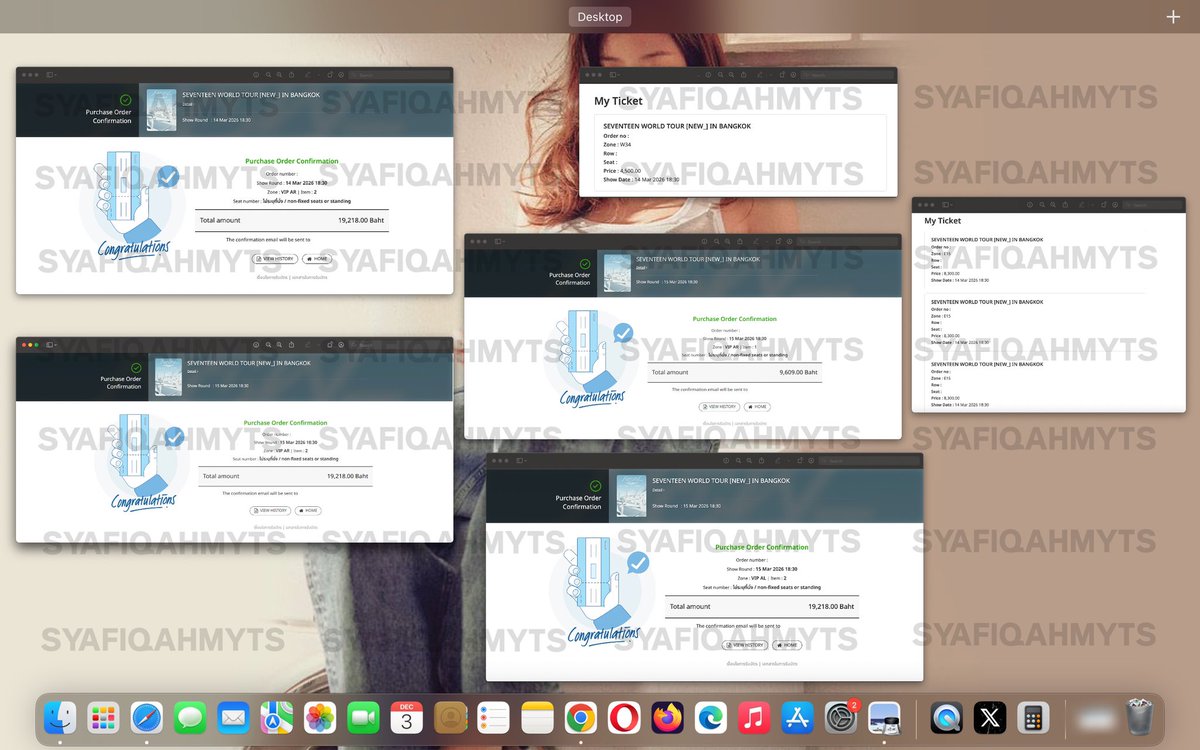
Task: Click concert poster thumbnail in 9,609.00 Baht window
Action: (x=617, y=273)
